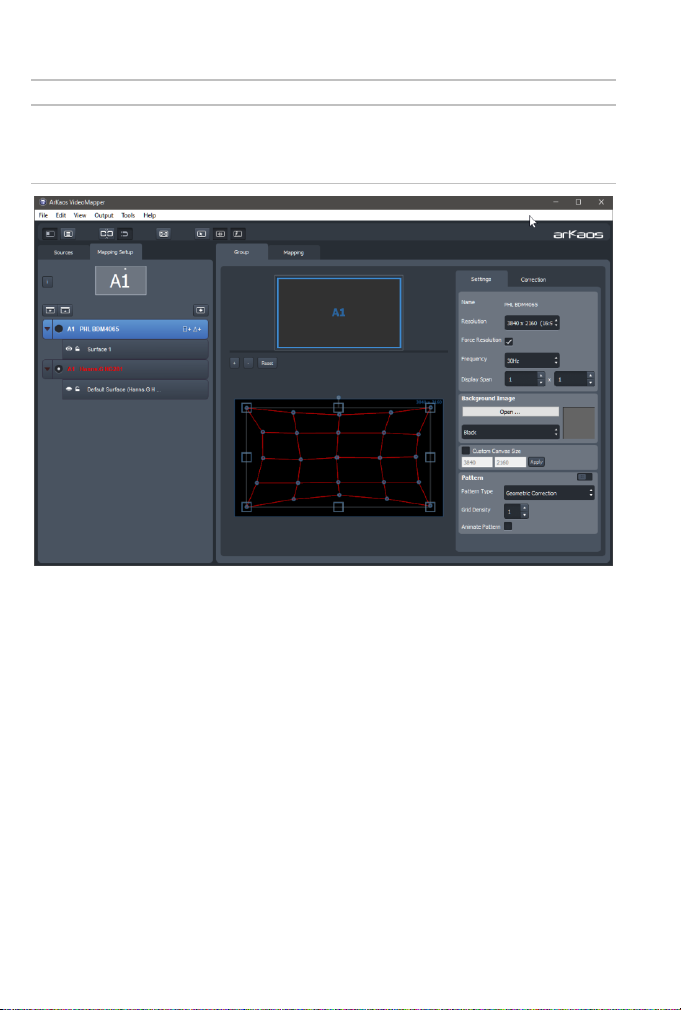The width and height of the screenshot is (681, 1010).
Task: Click the ArKaos VideoMapper title bar app icon
Action: pyautogui.click(x=43, y=202)
